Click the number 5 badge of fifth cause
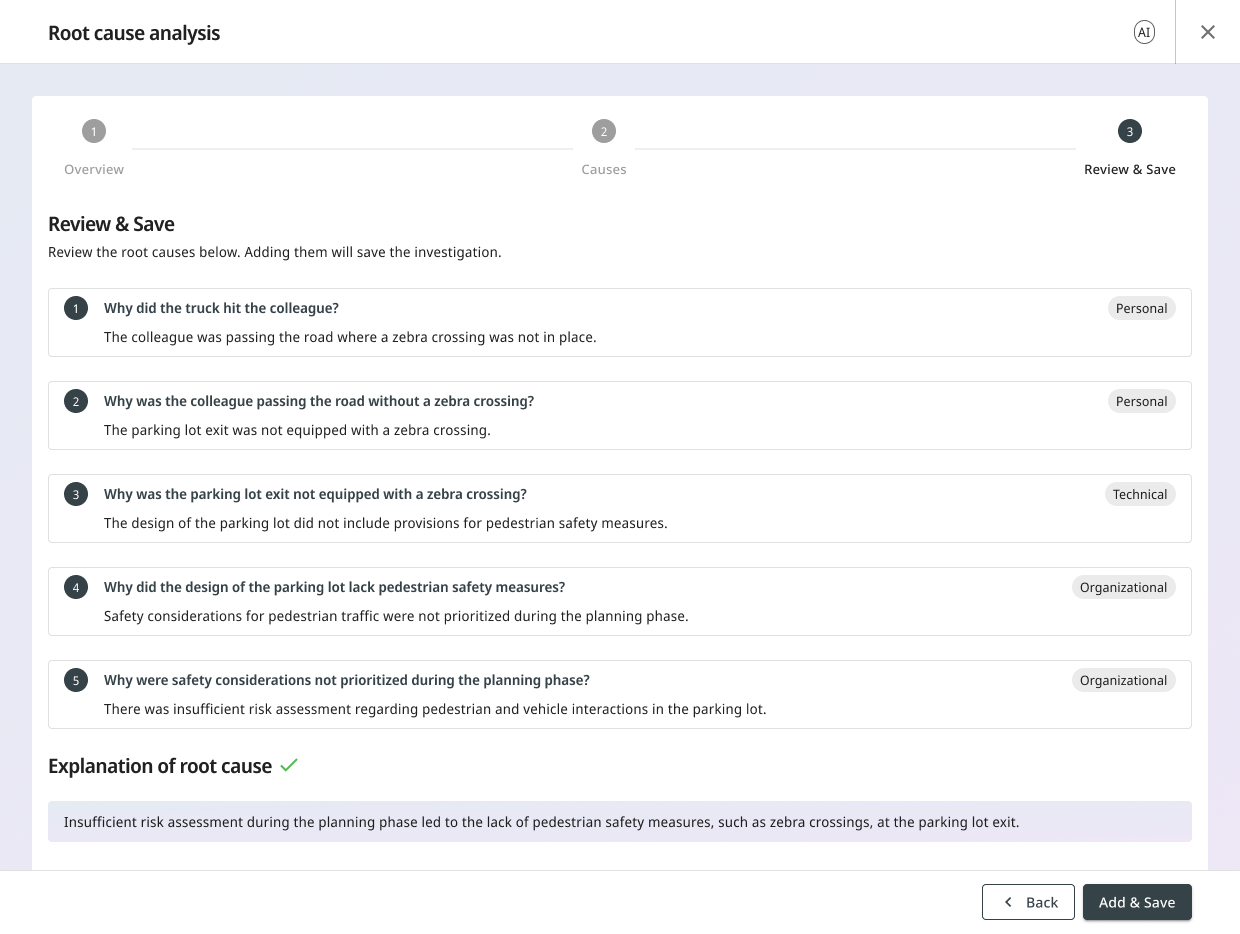Image resolution: width=1240 pixels, height=934 pixels. click(x=76, y=681)
